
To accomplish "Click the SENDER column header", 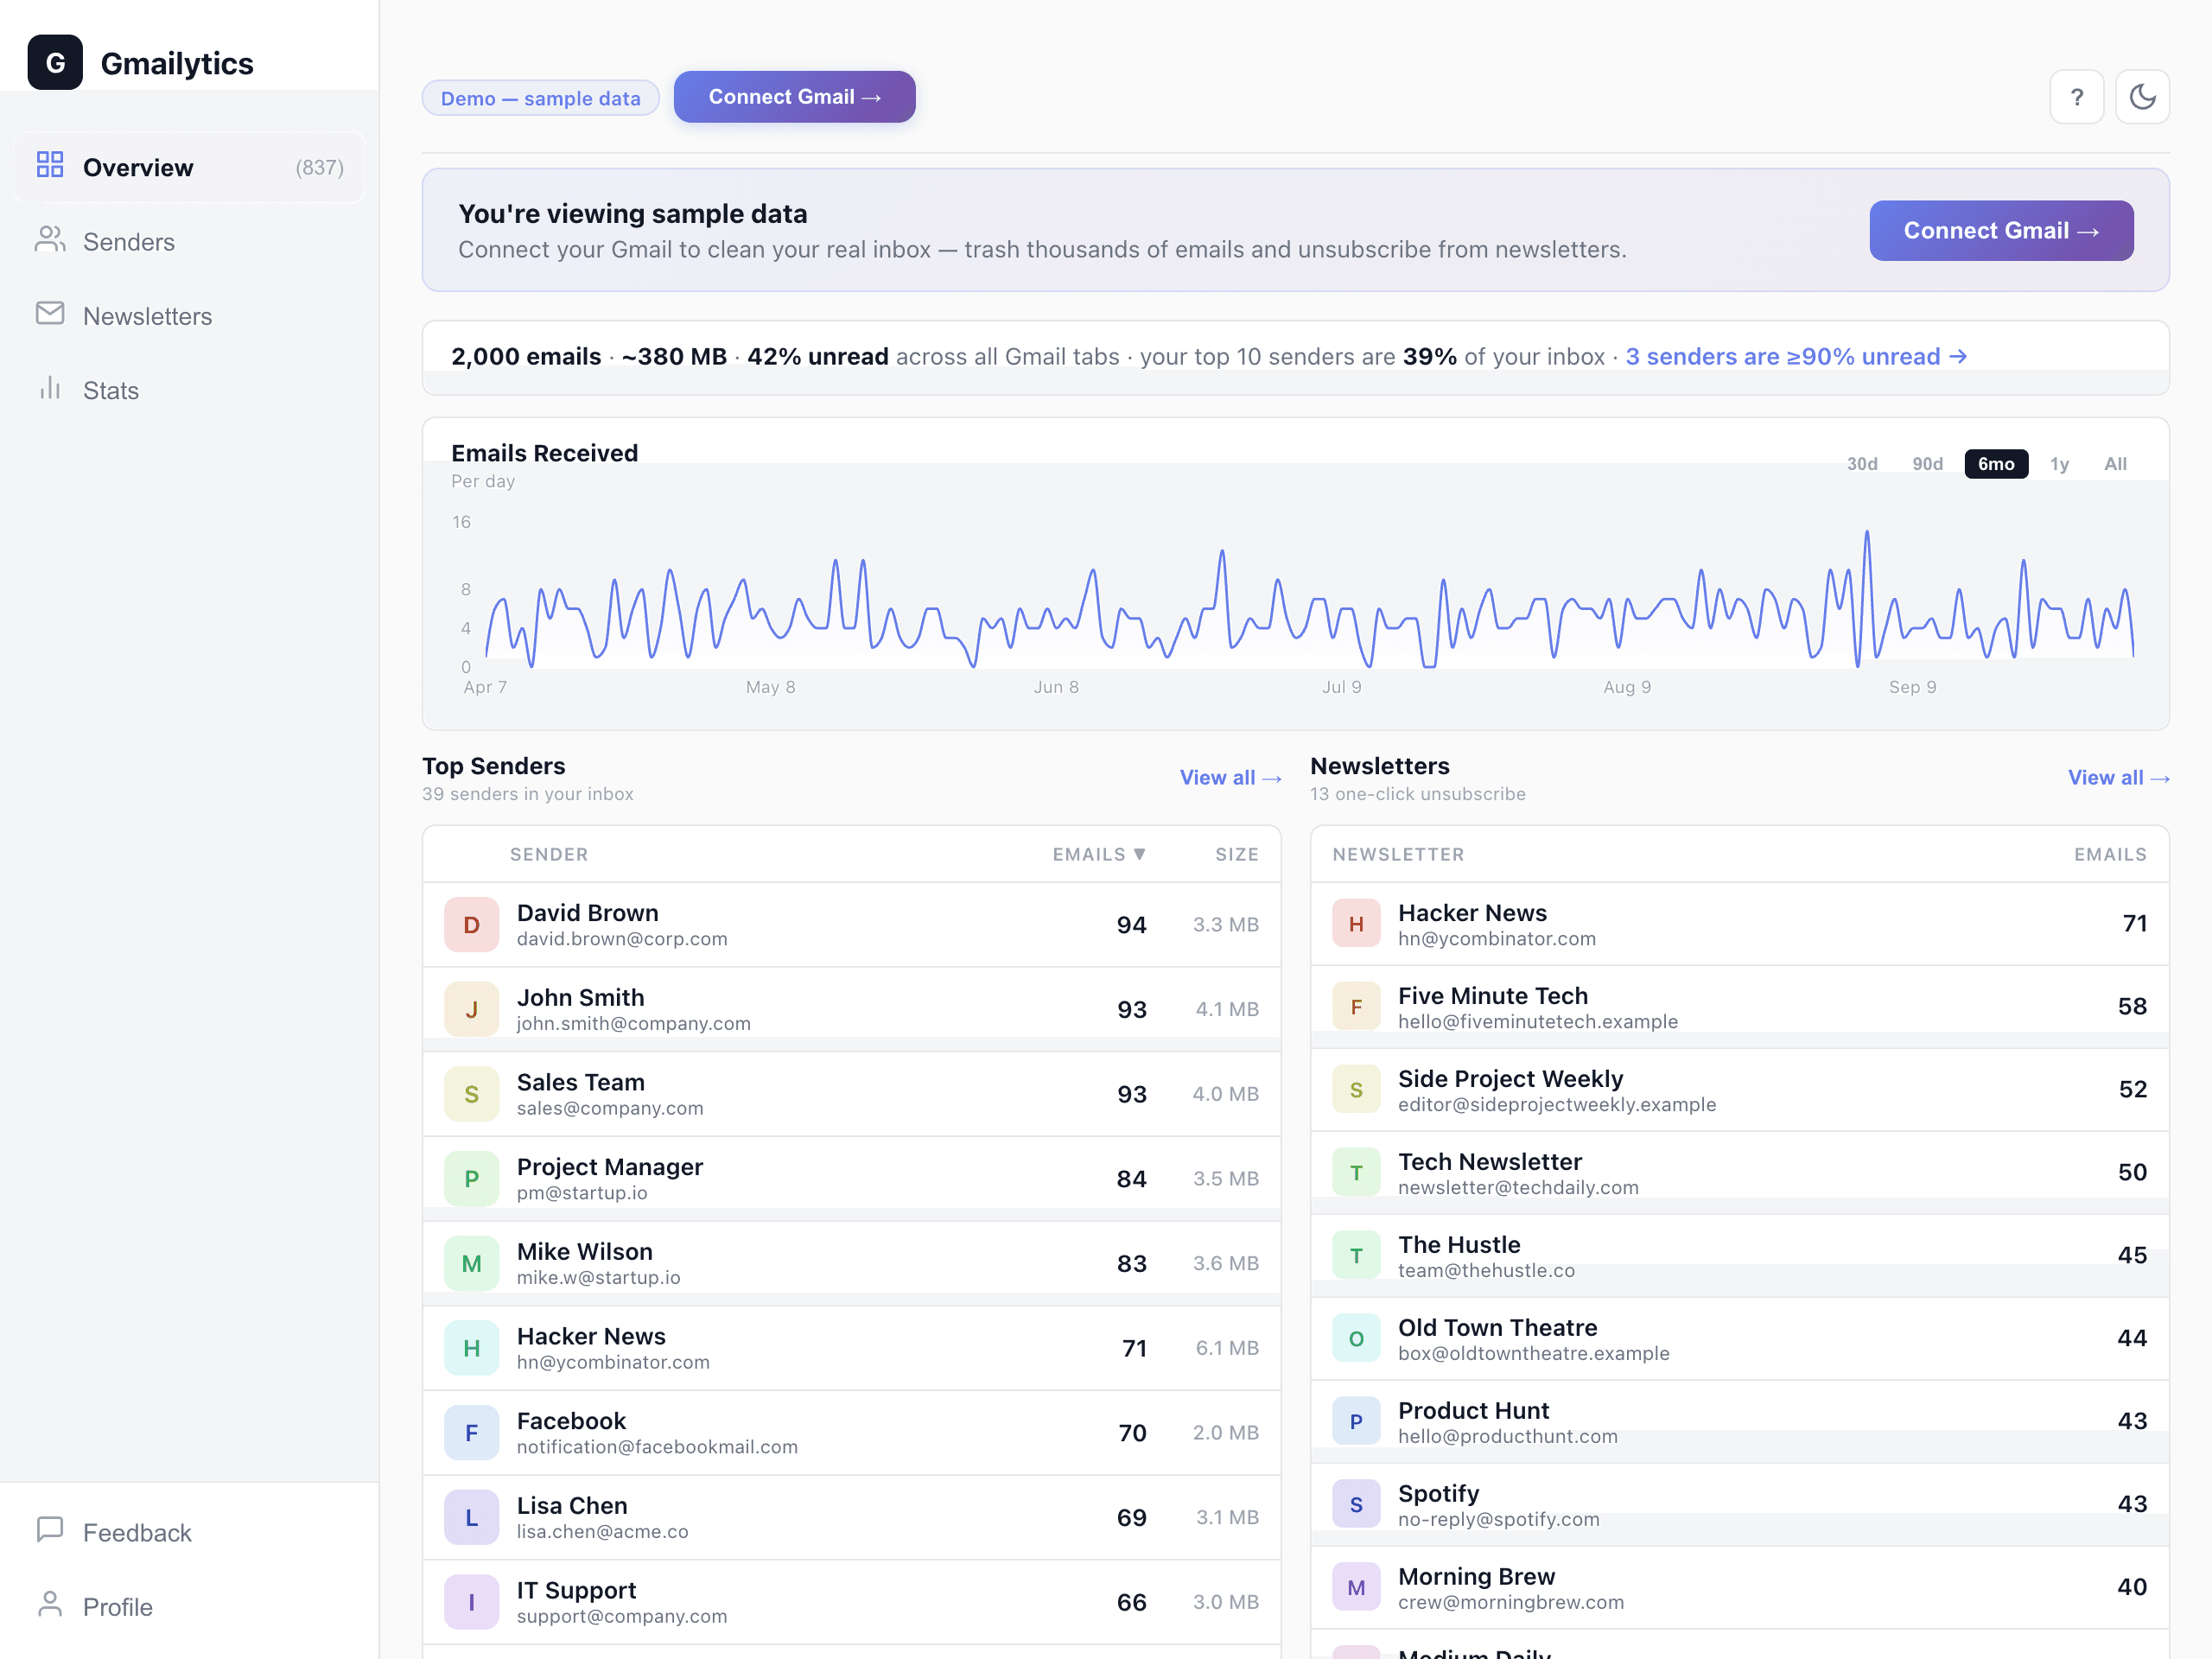I will 549,854.
